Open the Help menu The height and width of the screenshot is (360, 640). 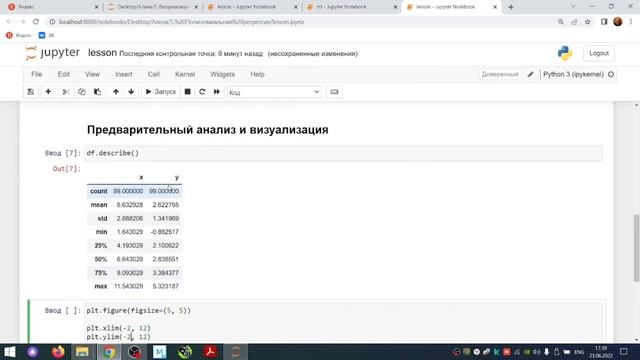pos(257,74)
